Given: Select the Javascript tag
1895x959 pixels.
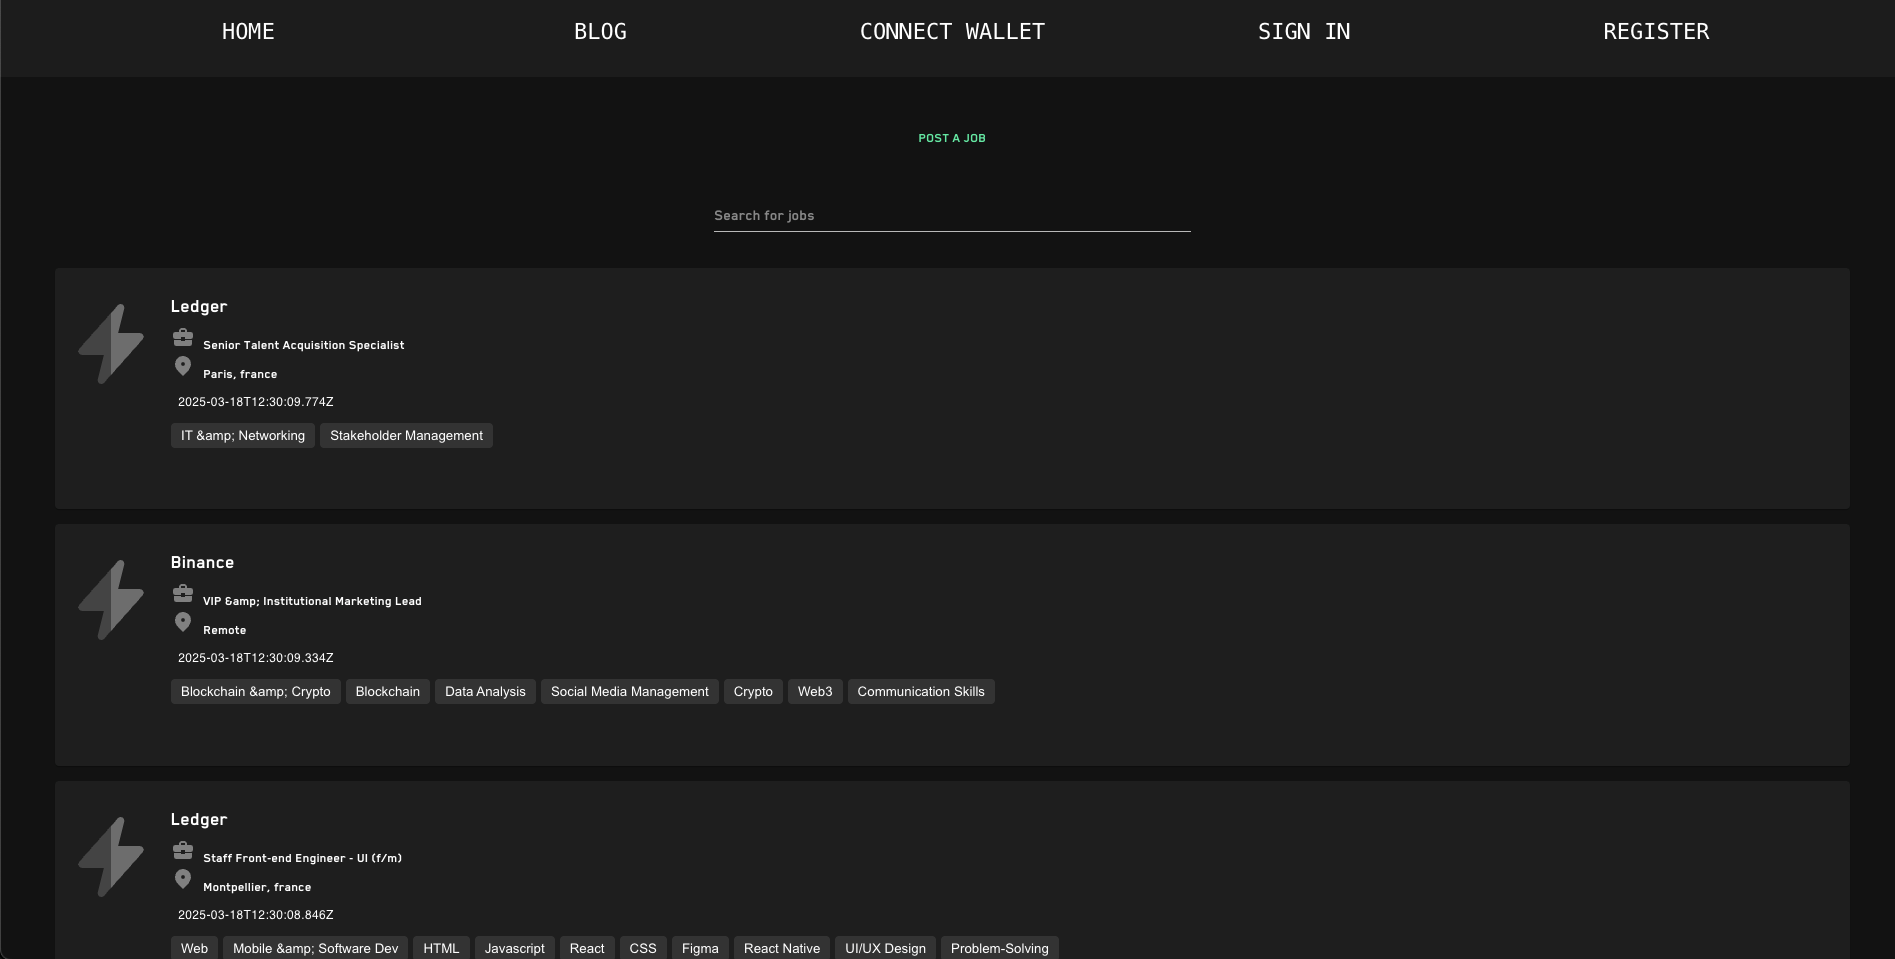Looking at the screenshot, I should click(x=515, y=948).
